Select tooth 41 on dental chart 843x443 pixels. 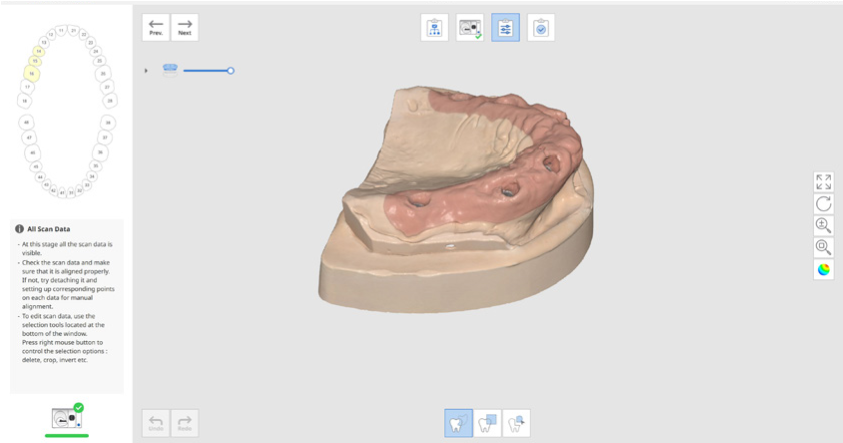click(62, 192)
